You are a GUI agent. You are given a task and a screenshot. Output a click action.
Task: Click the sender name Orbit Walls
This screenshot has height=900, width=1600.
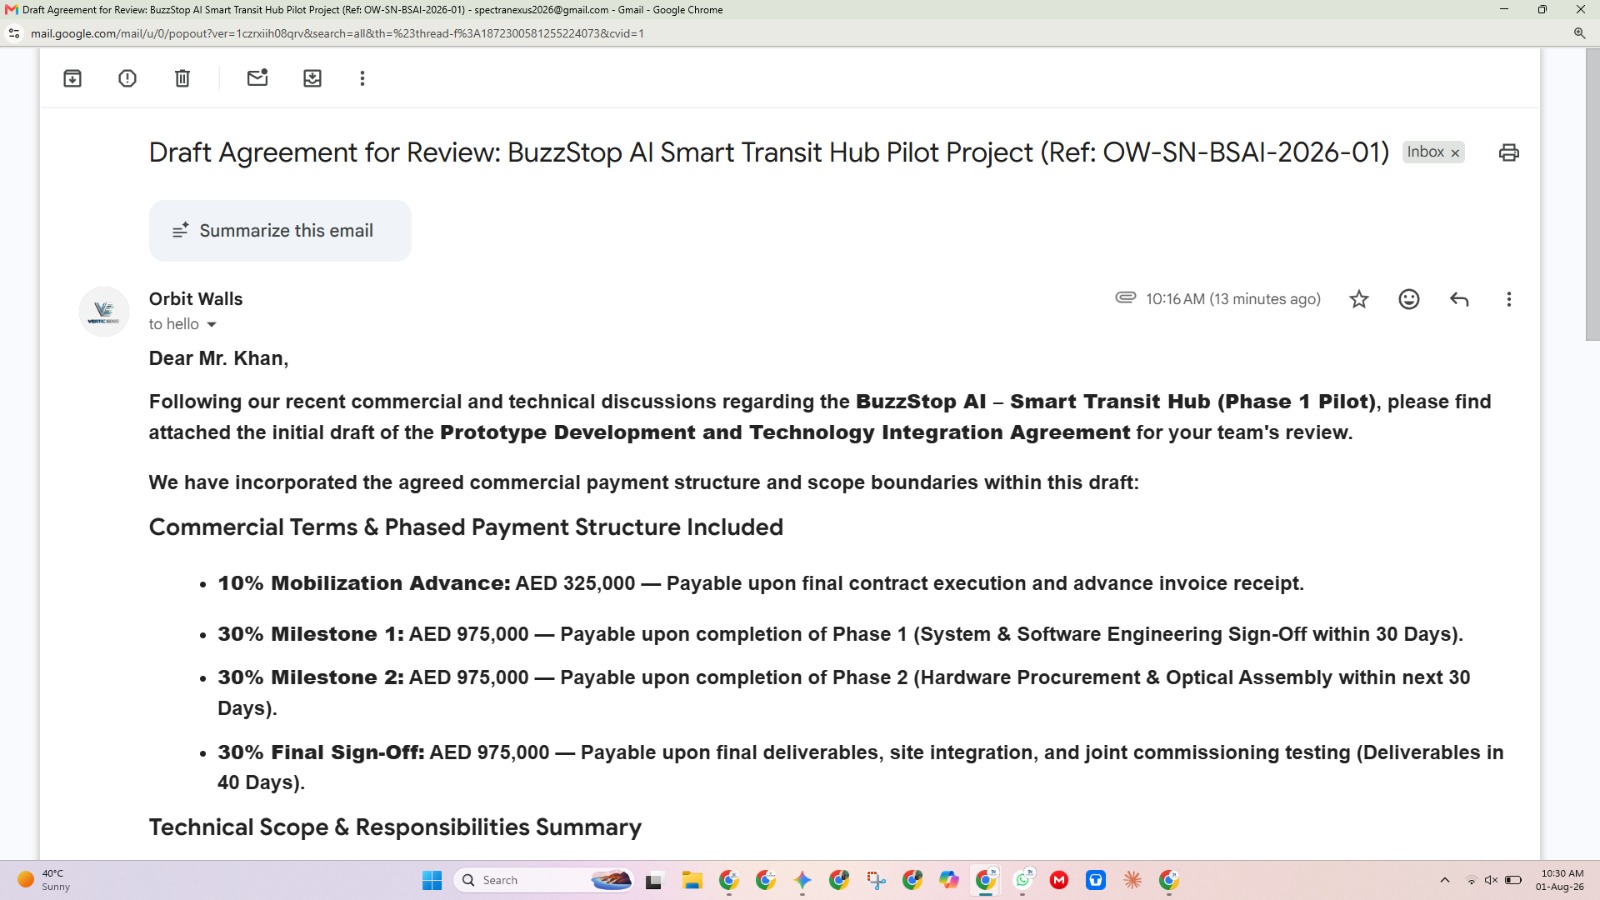click(x=196, y=299)
